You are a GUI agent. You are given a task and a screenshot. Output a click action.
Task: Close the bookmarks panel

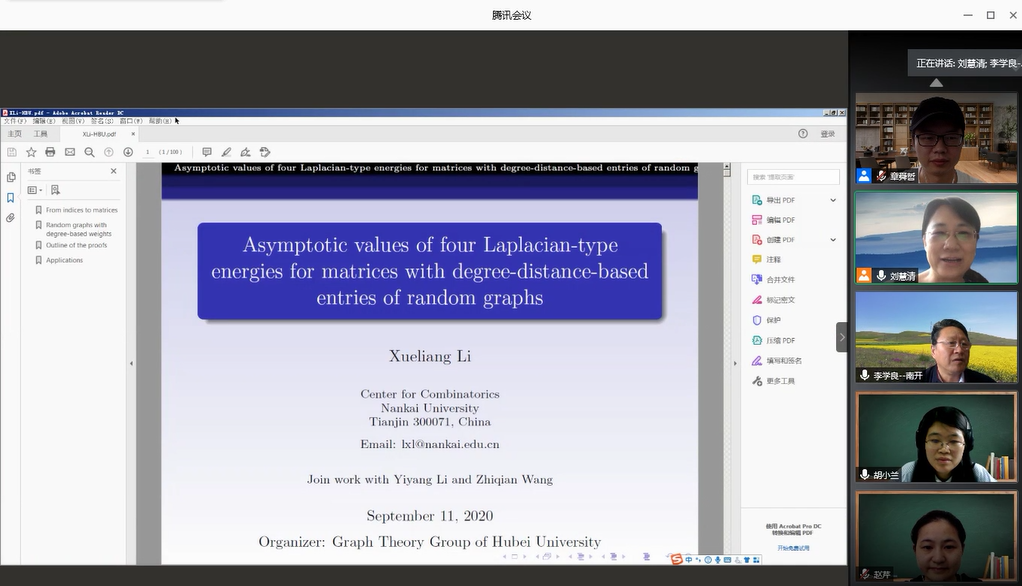[x=113, y=171]
